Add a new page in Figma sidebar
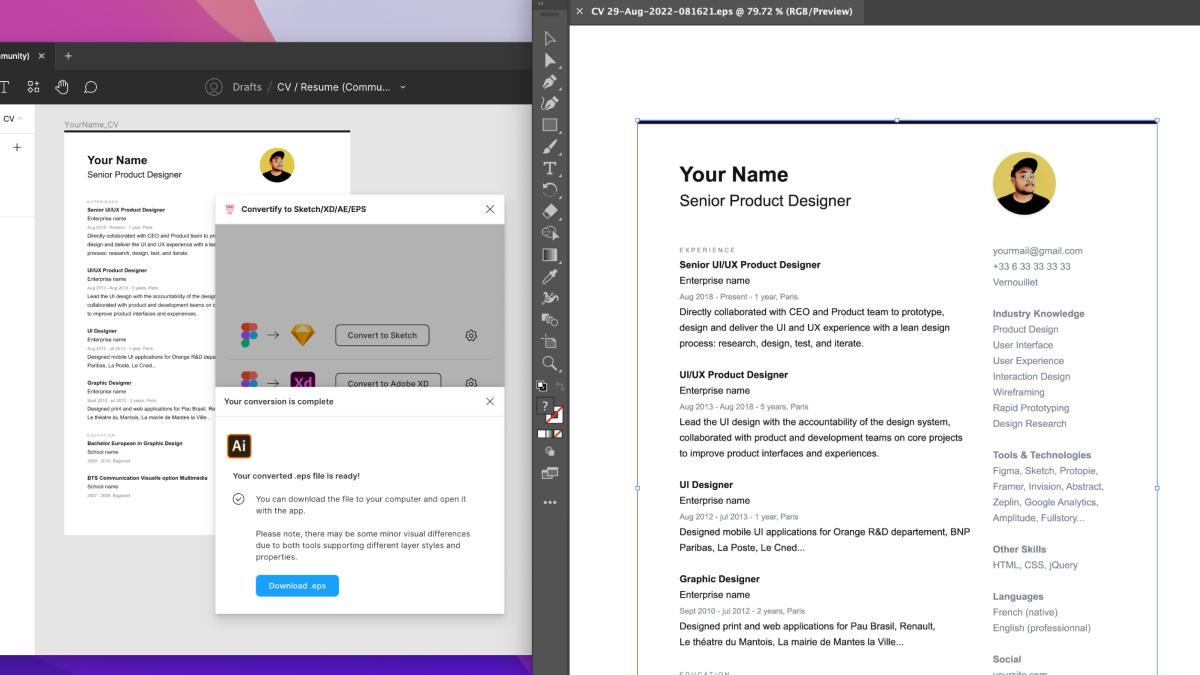1200x675 pixels. [x=16, y=147]
